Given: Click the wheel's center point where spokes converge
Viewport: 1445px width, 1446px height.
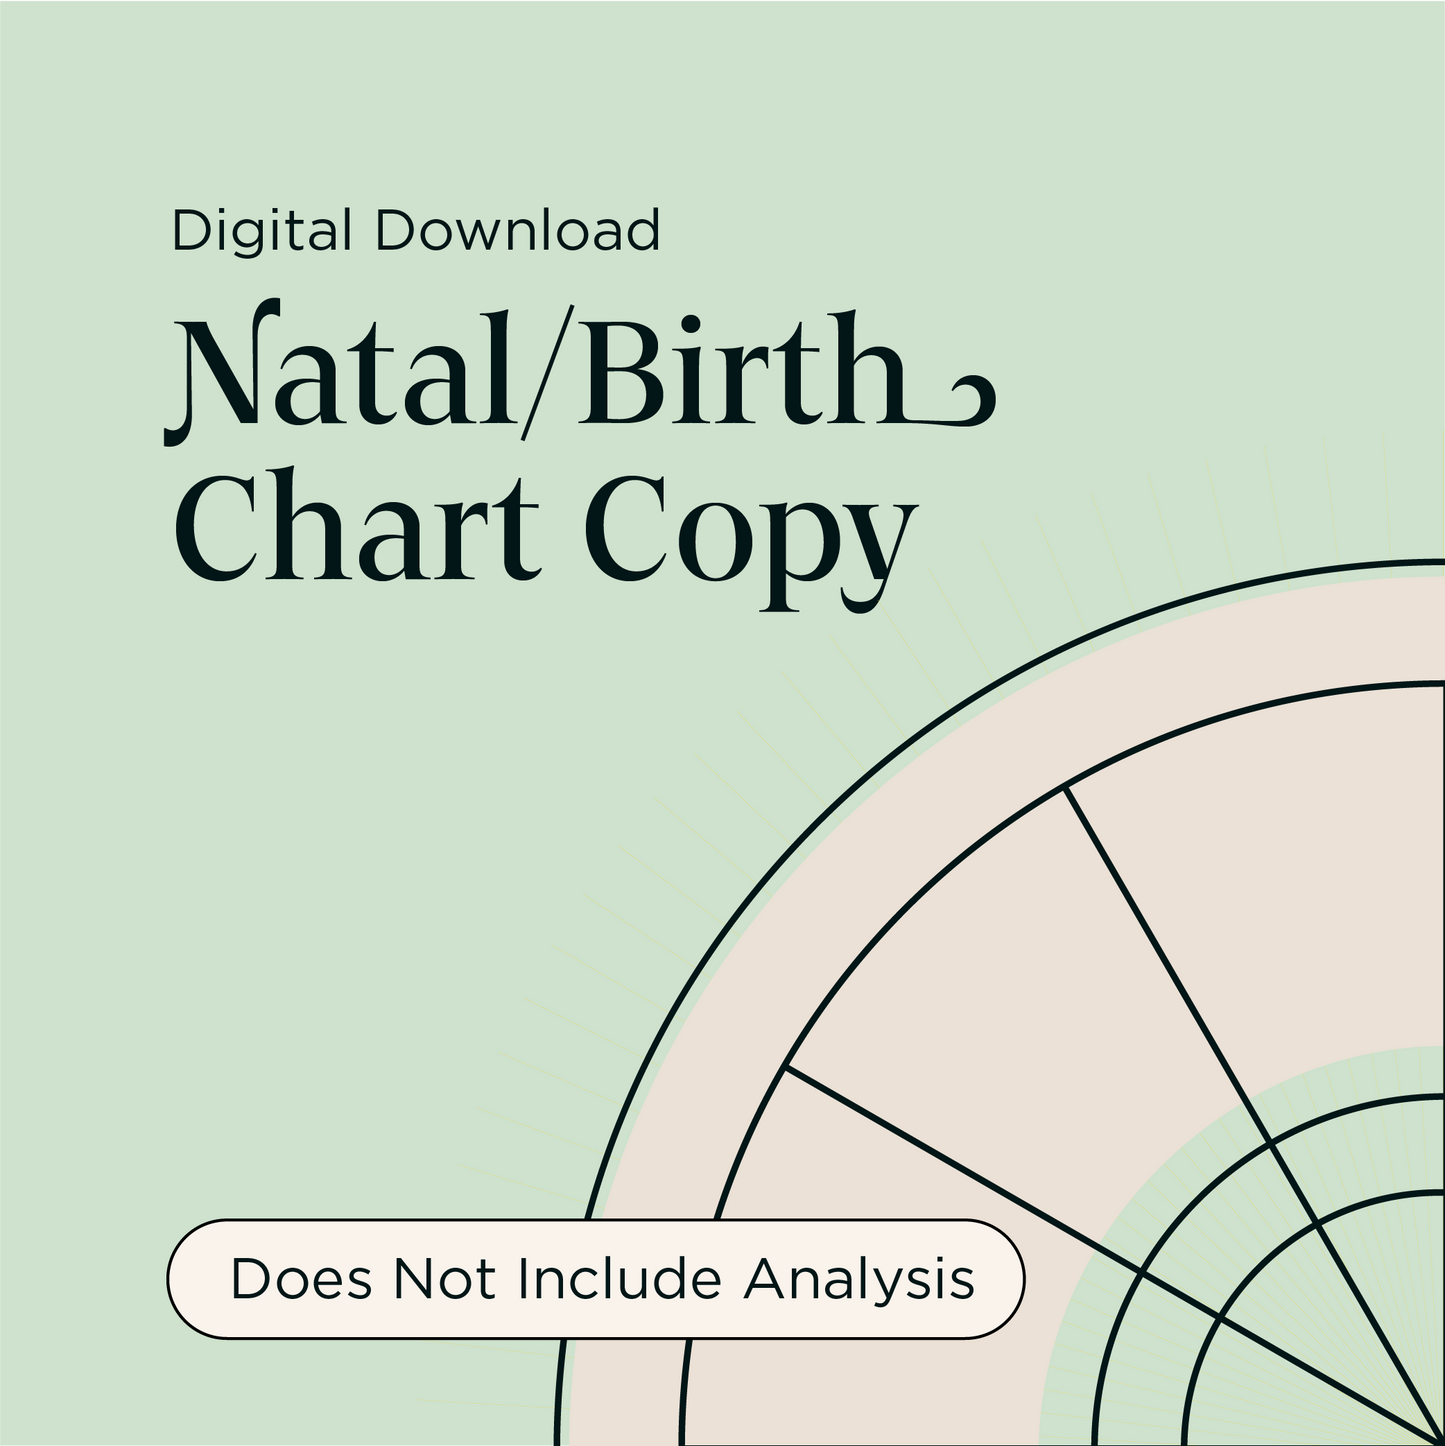Looking at the screenshot, I should (x=1436, y=1438).
